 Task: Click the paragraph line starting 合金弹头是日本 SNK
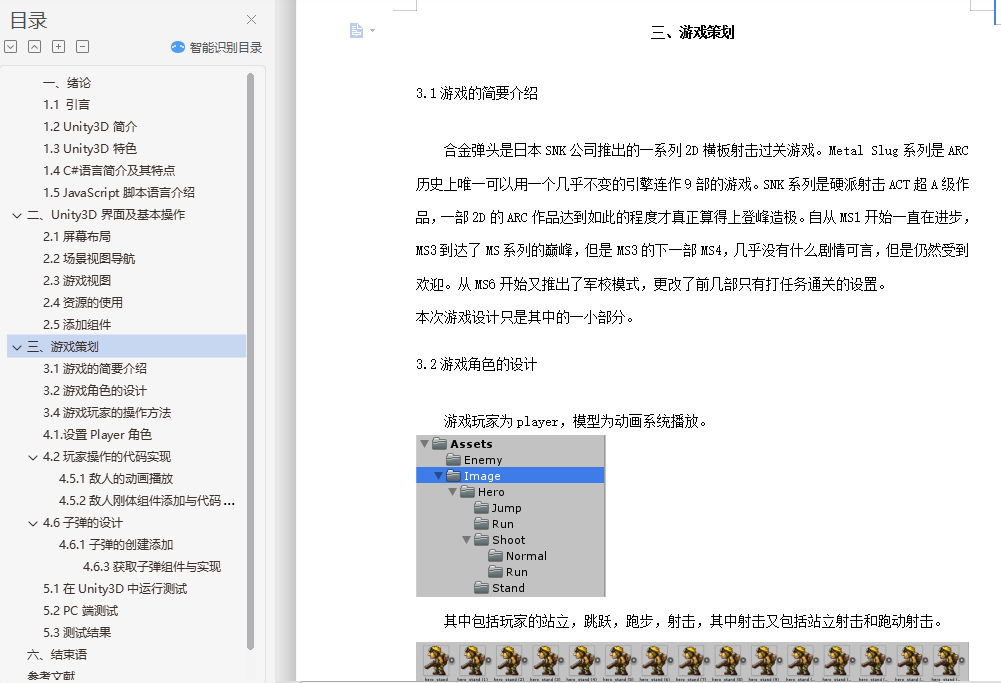point(706,151)
